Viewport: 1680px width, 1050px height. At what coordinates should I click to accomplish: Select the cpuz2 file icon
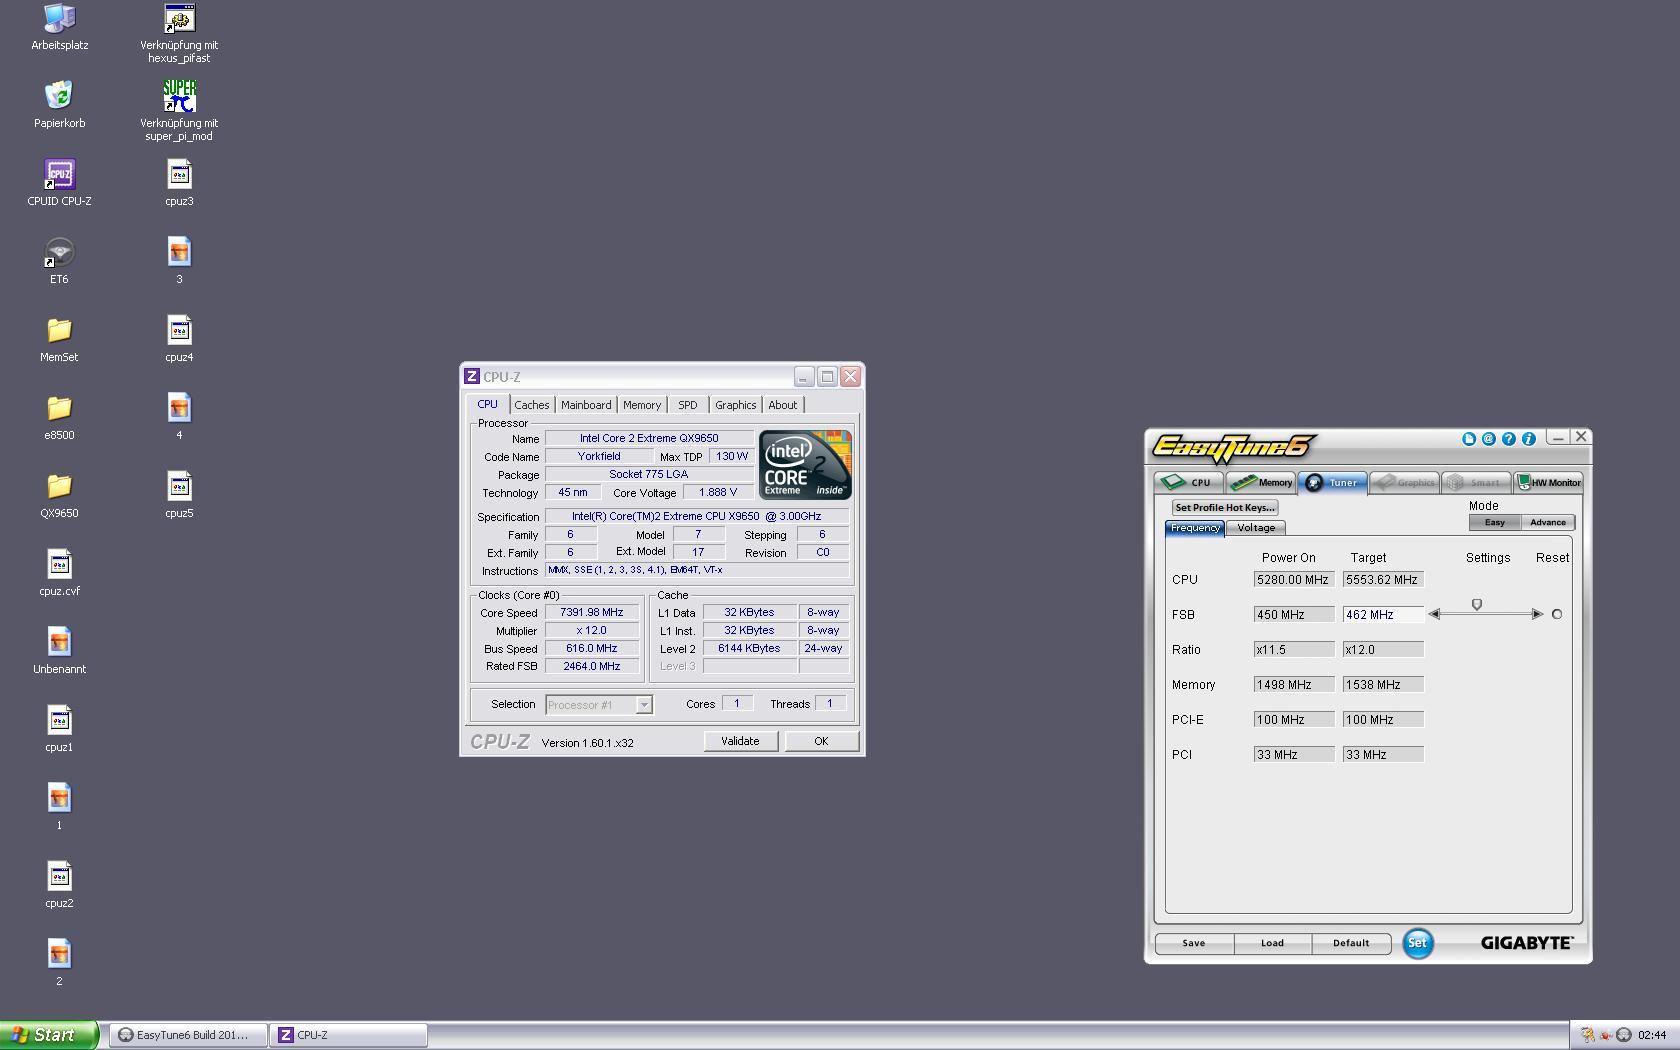[59, 885]
